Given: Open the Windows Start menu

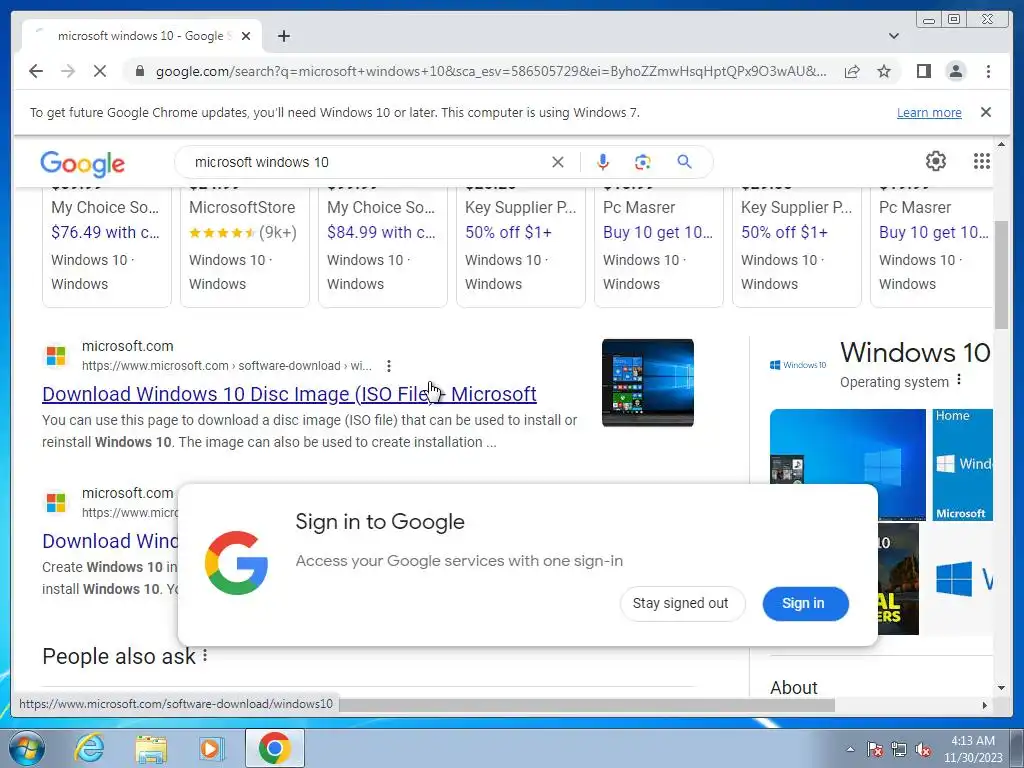Looking at the screenshot, I should 27,748.
